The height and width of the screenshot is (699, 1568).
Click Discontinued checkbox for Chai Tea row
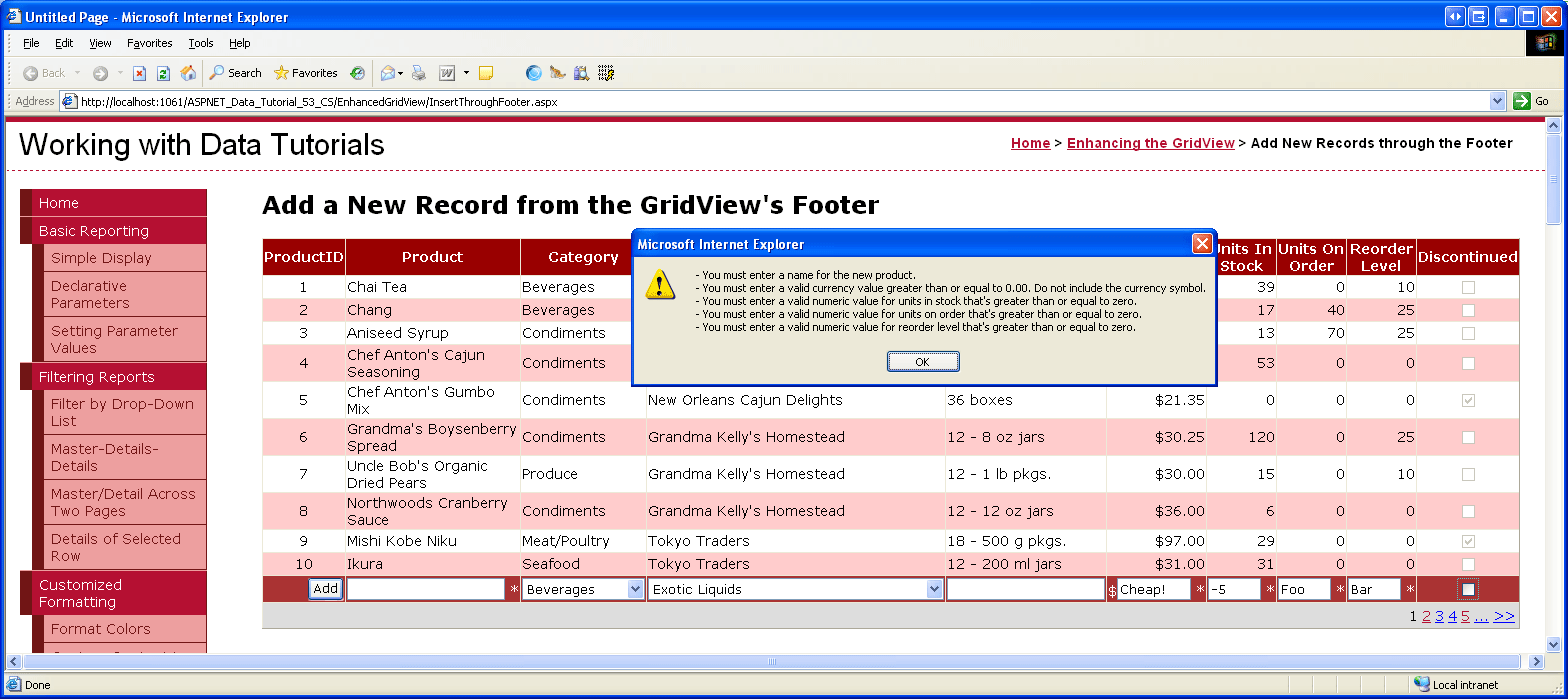[1468, 287]
